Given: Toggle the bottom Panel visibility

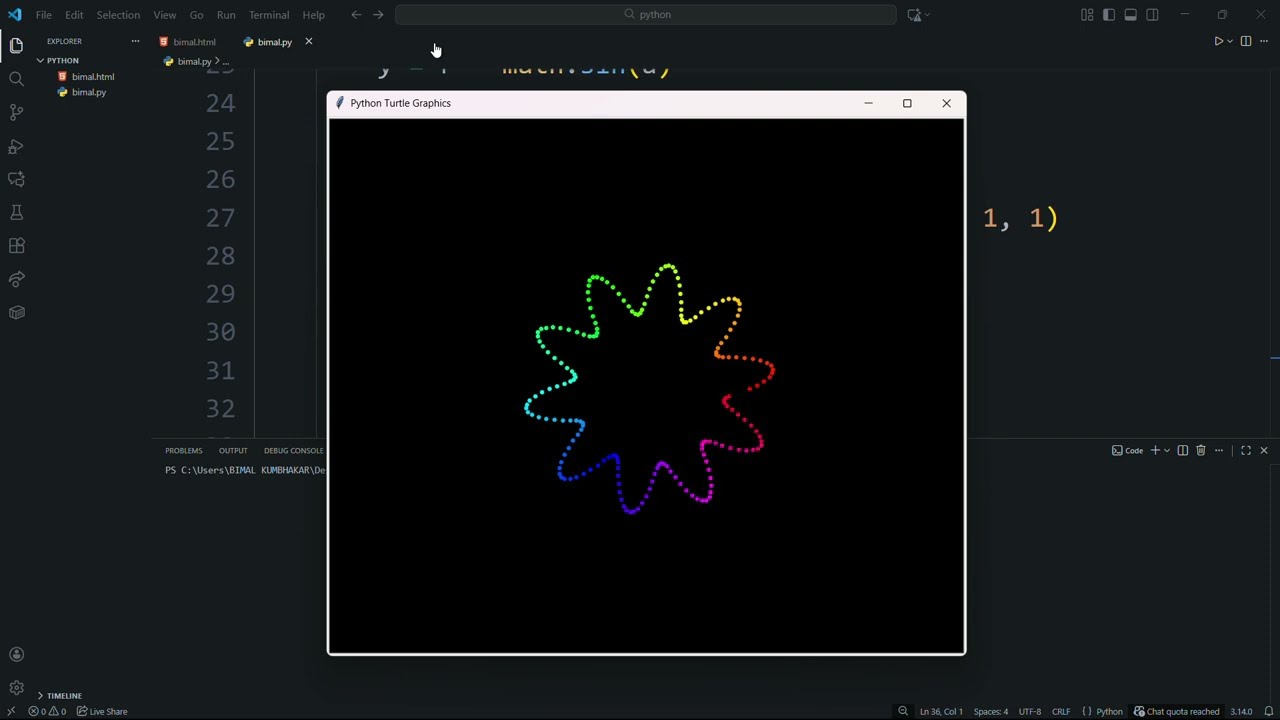Looking at the screenshot, I should (x=1131, y=15).
